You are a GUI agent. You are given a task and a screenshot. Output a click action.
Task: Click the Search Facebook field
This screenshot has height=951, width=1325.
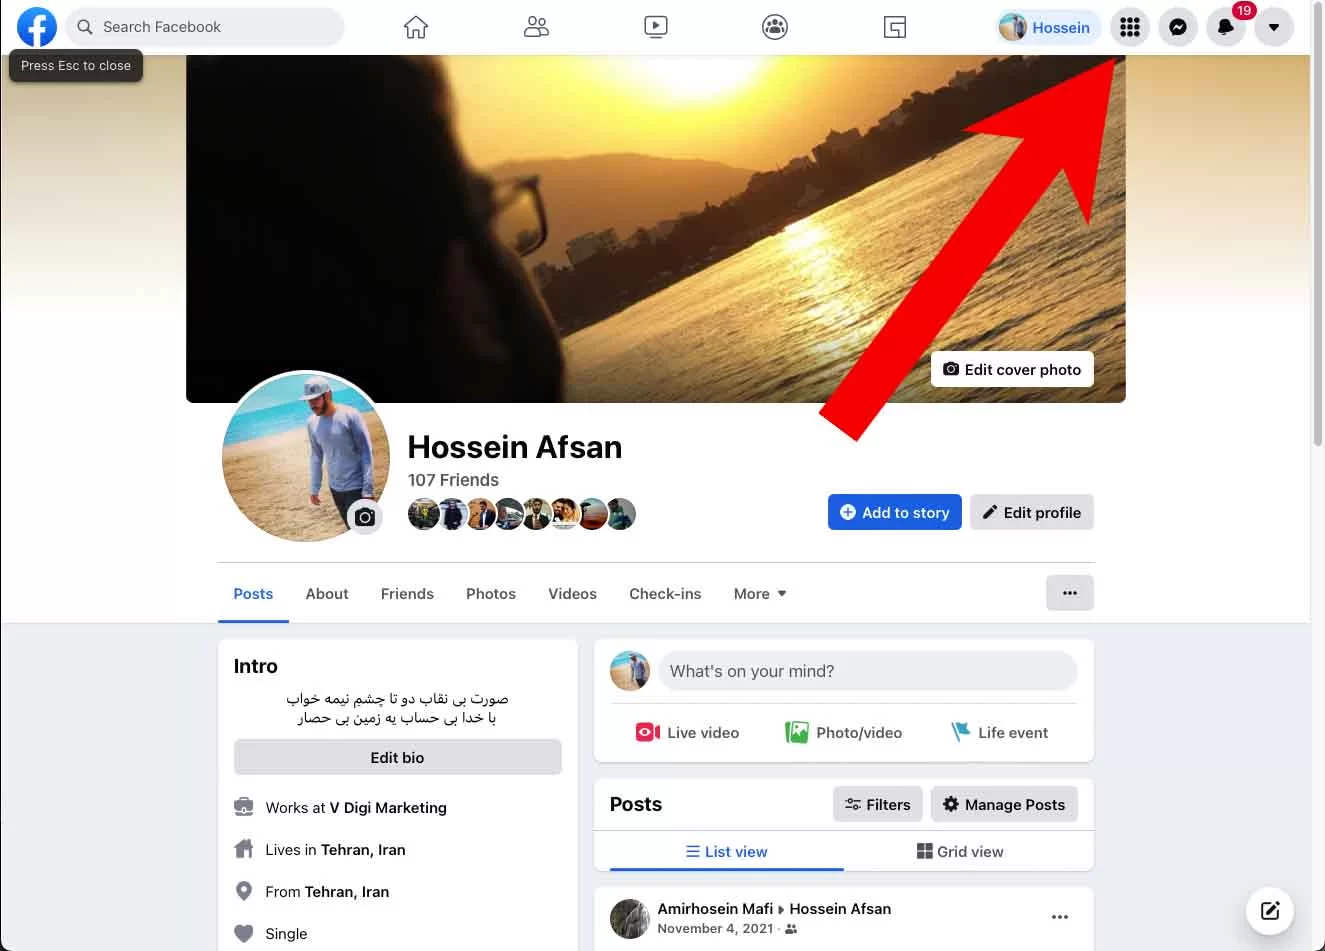pos(205,27)
